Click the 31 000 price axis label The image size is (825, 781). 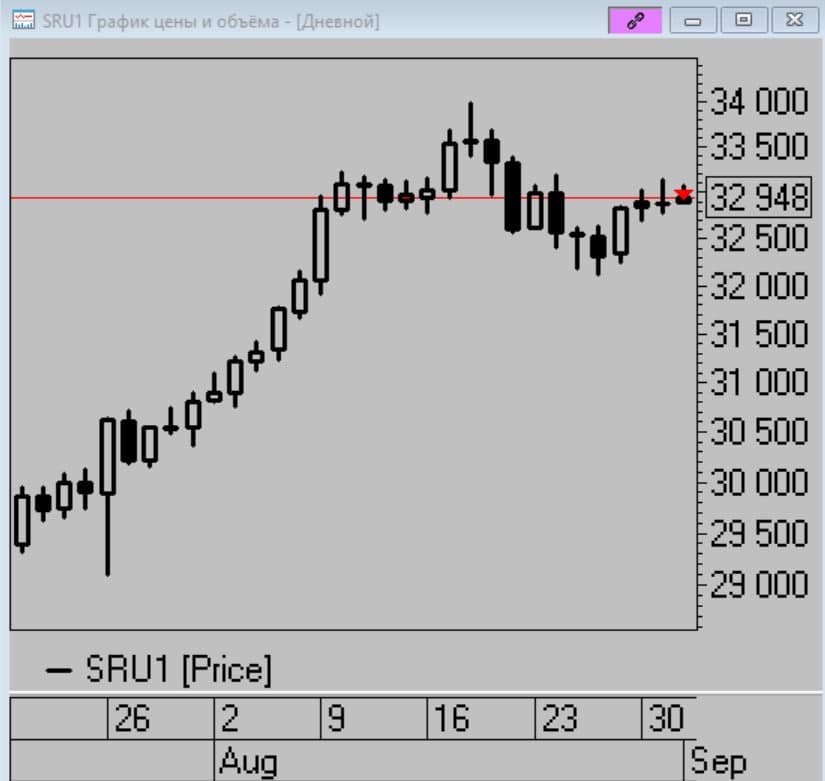click(759, 383)
